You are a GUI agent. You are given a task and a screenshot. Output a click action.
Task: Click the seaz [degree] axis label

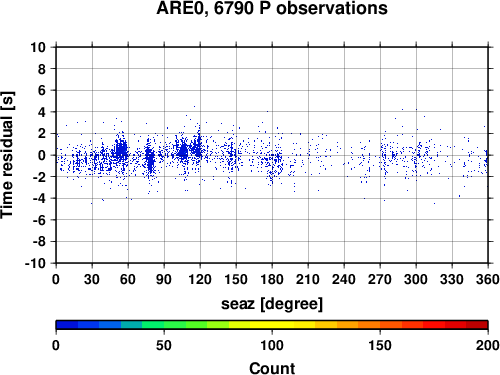[x=272, y=304]
